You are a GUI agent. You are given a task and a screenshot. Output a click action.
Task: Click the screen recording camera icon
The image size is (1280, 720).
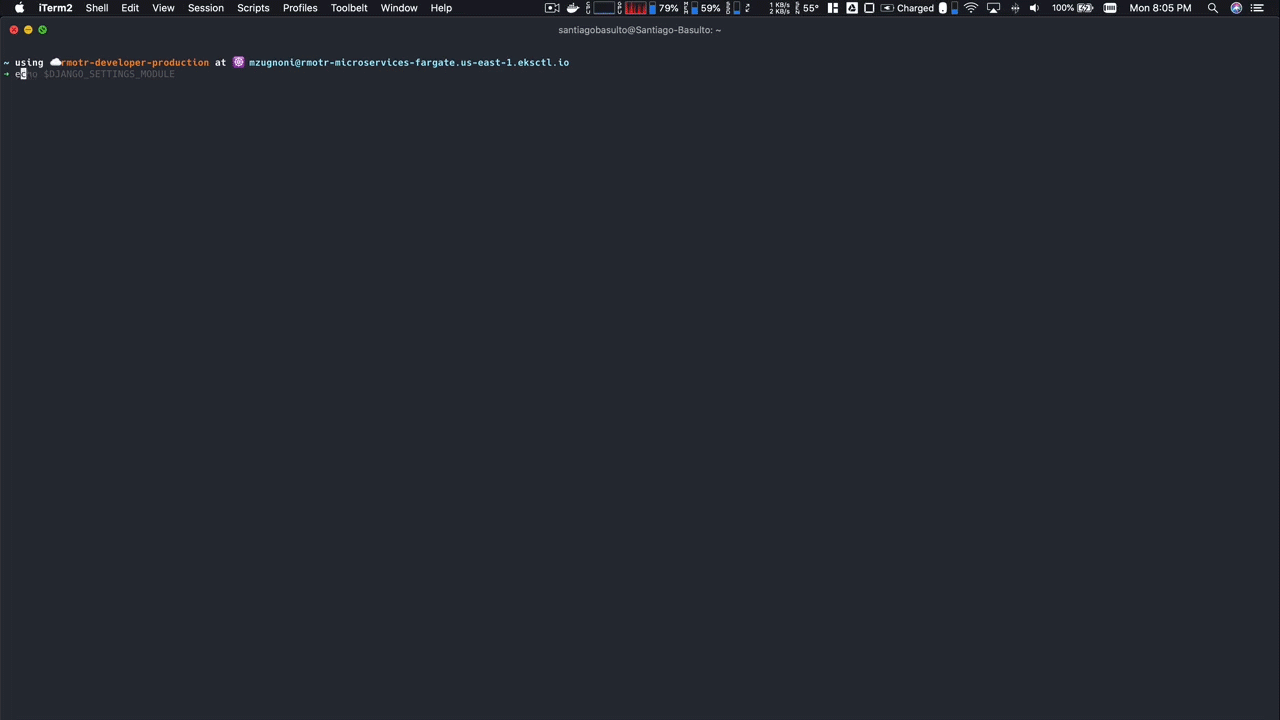point(552,8)
